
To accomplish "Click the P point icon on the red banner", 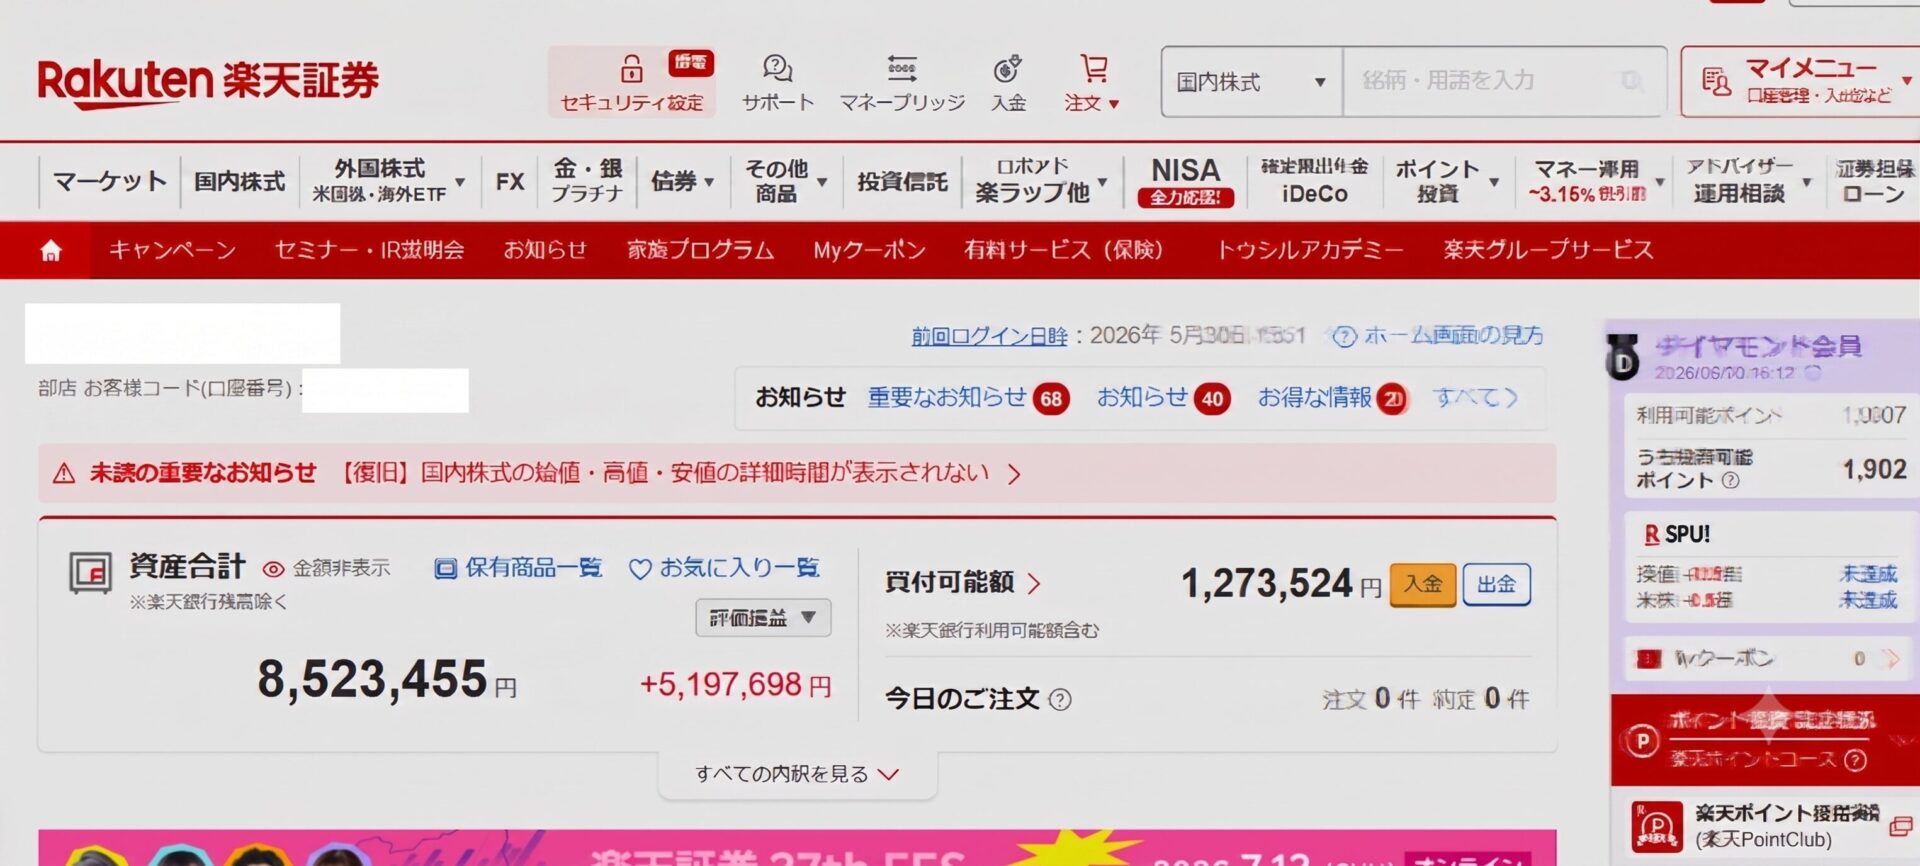I will click(1641, 742).
